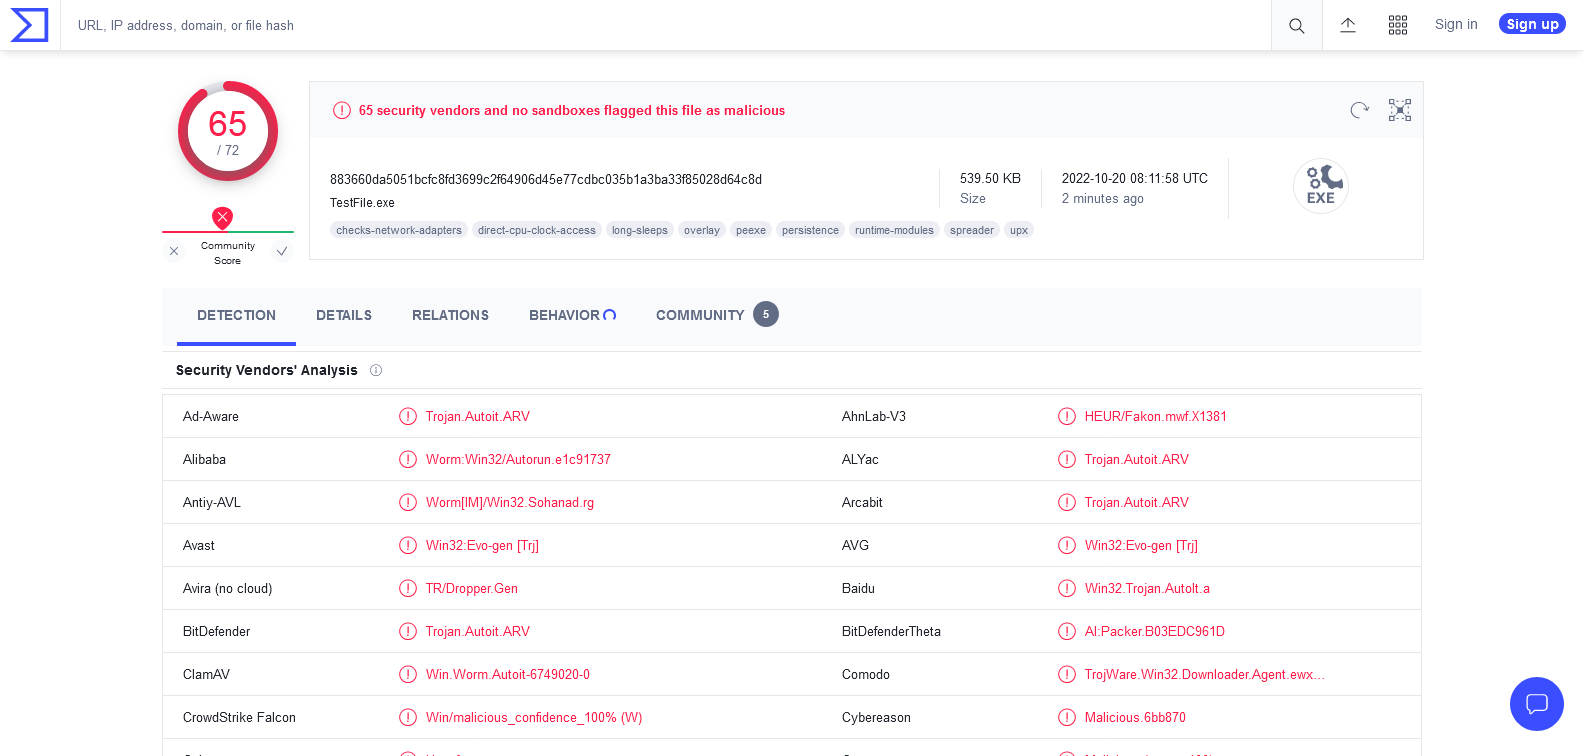Click the spreader tag
Image resolution: width=1583 pixels, height=756 pixels.
pos(972,230)
